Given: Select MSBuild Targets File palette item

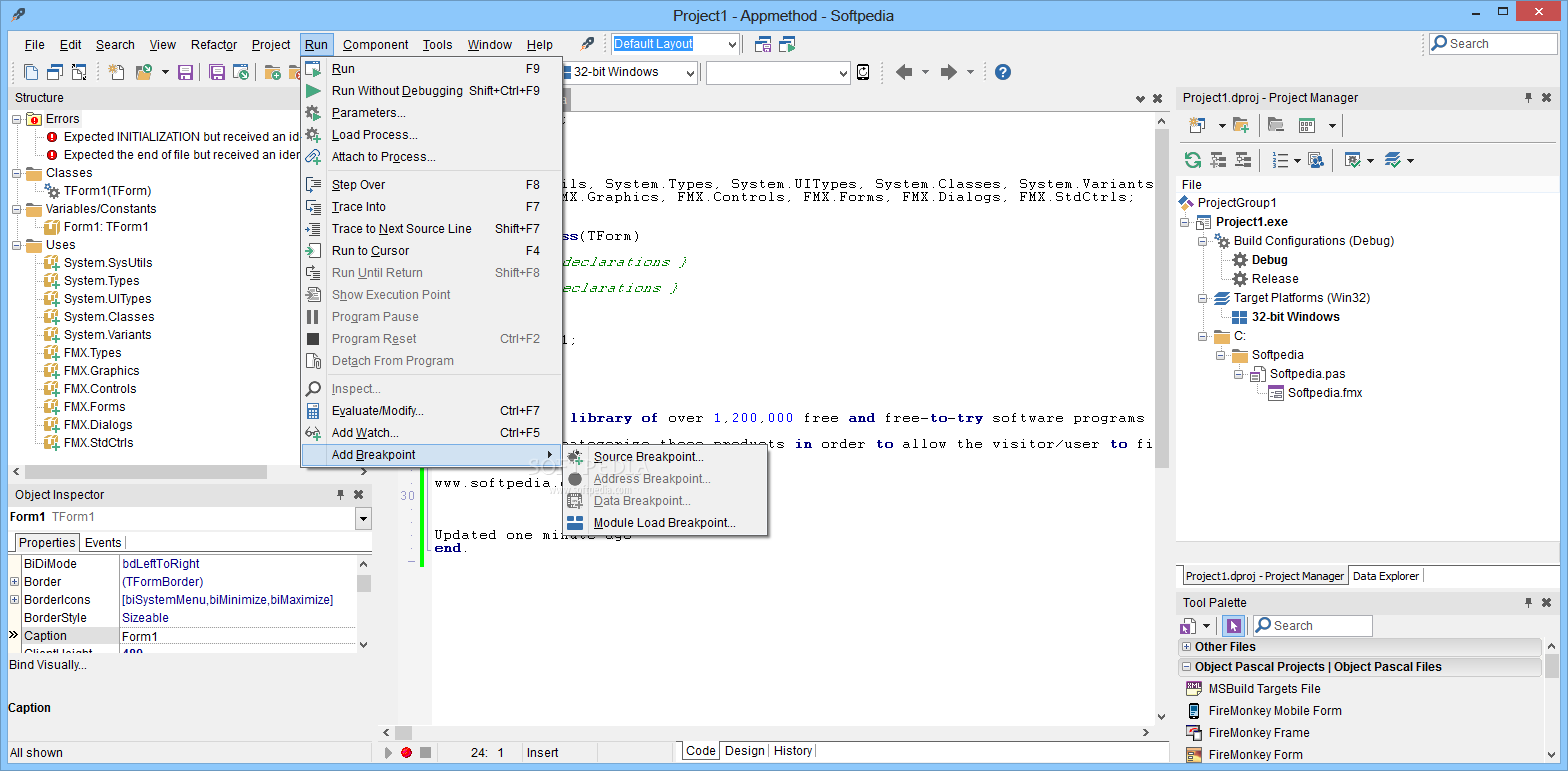Looking at the screenshot, I should [x=1264, y=689].
